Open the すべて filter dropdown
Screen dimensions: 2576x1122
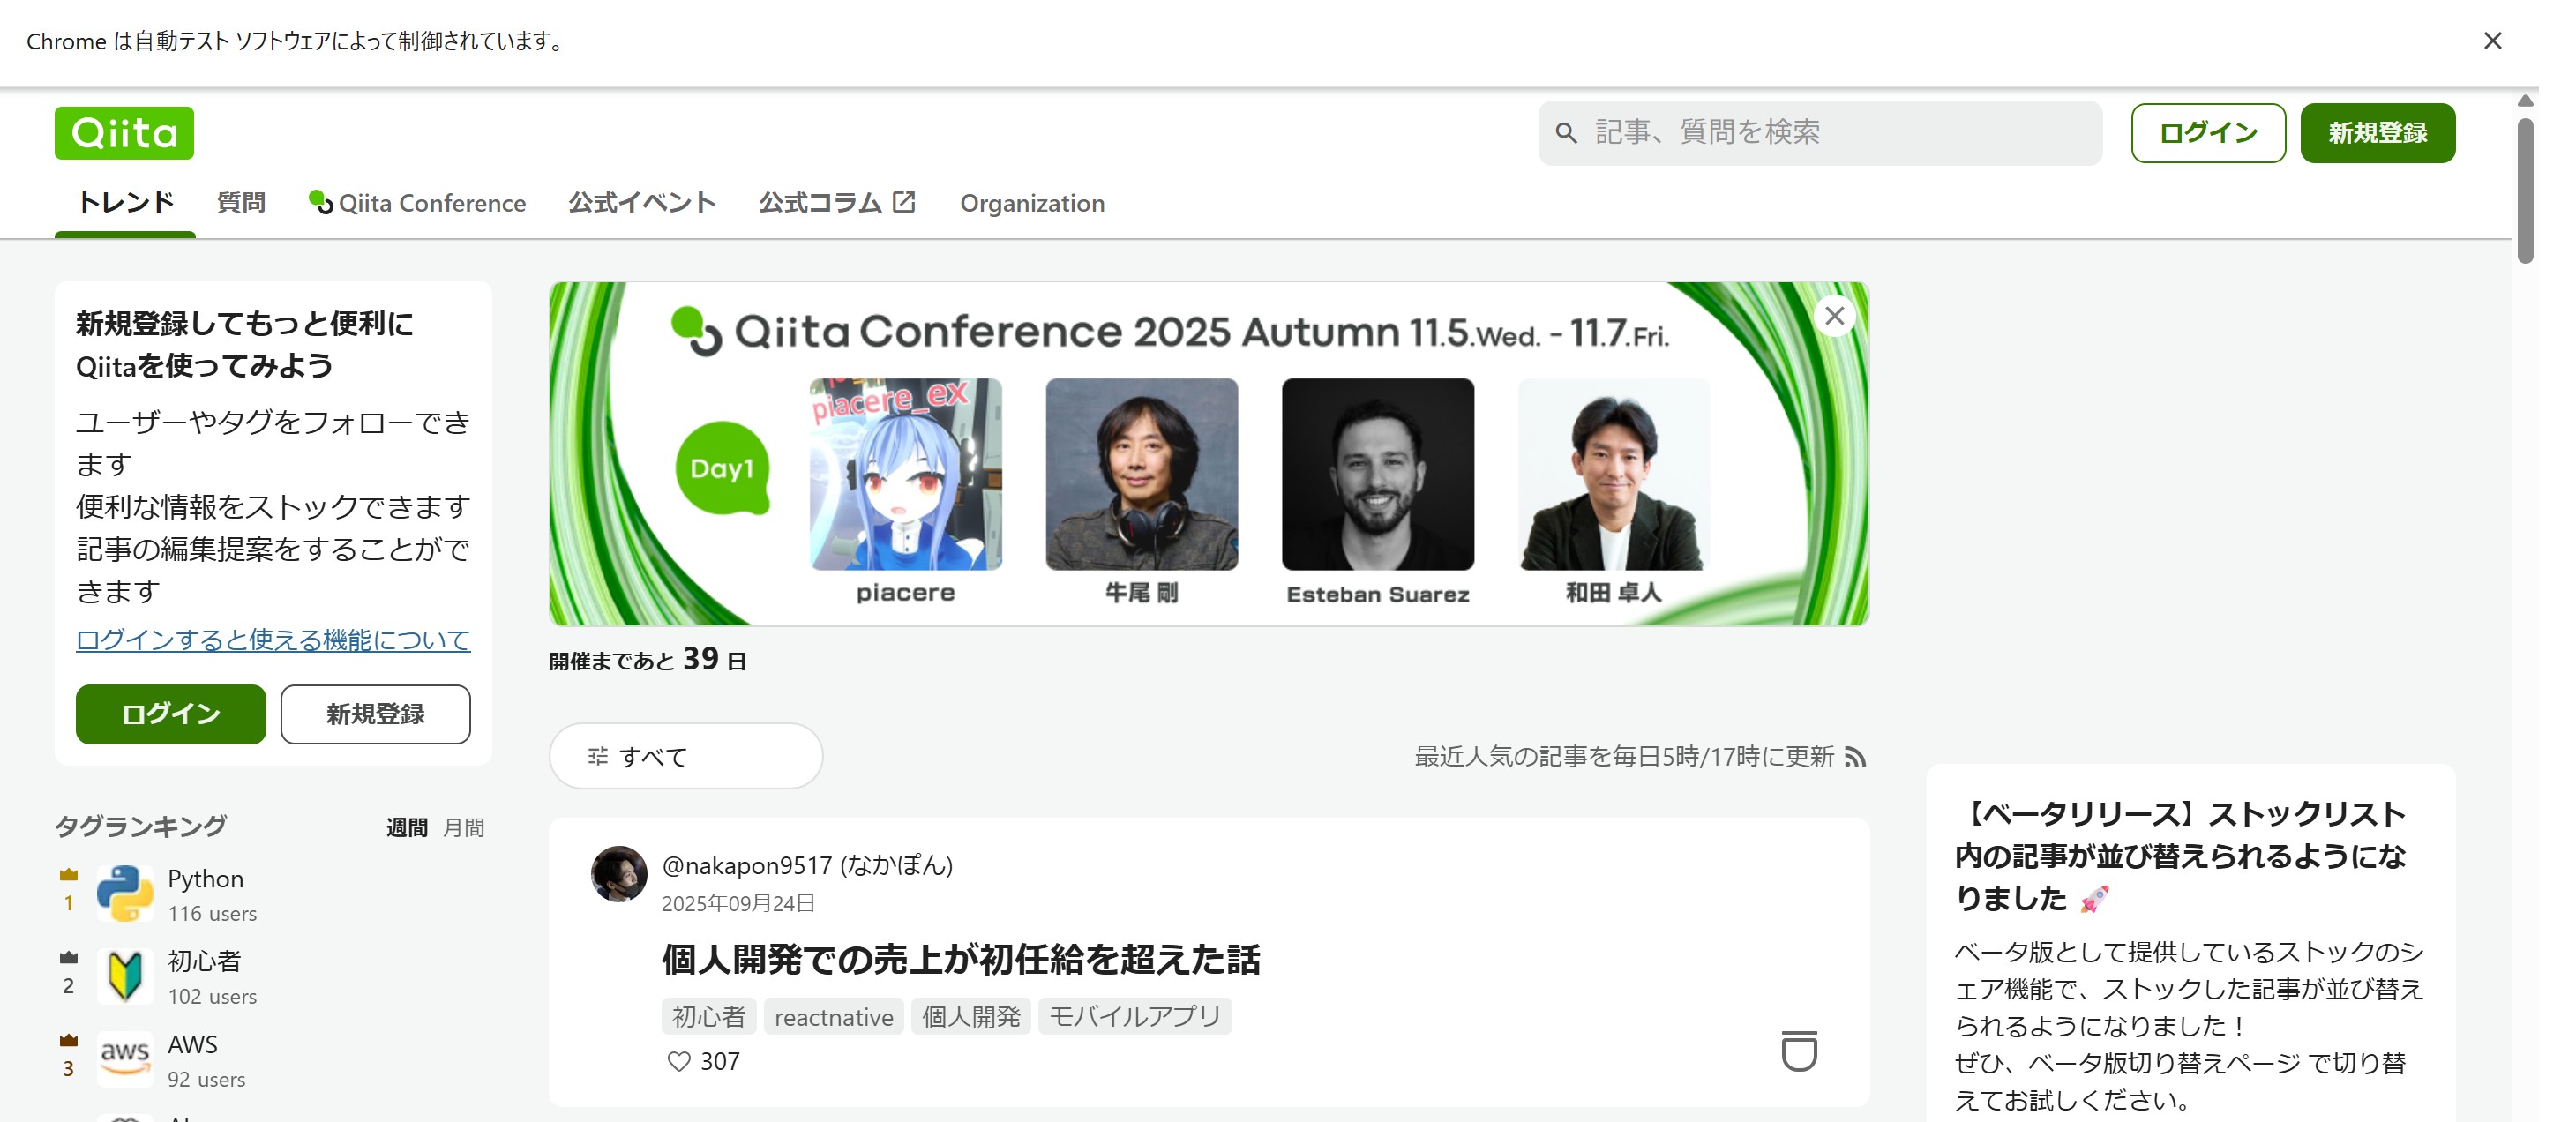pos(685,756)
